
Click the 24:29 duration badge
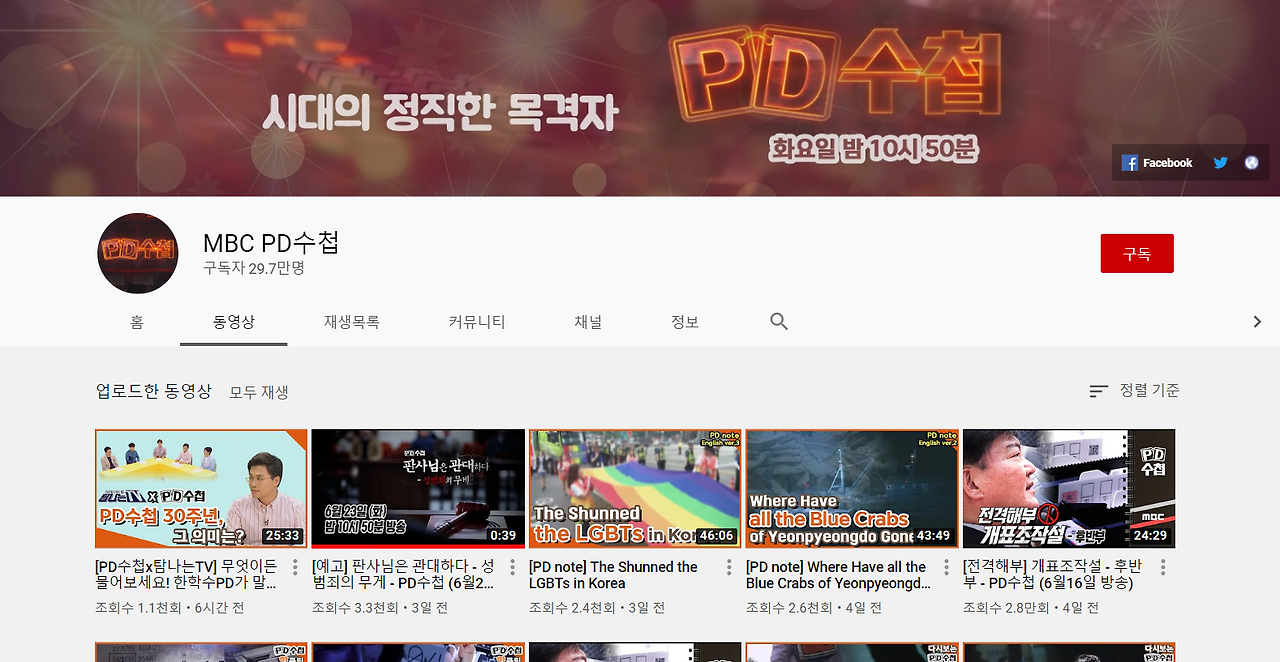point(1151,536)
